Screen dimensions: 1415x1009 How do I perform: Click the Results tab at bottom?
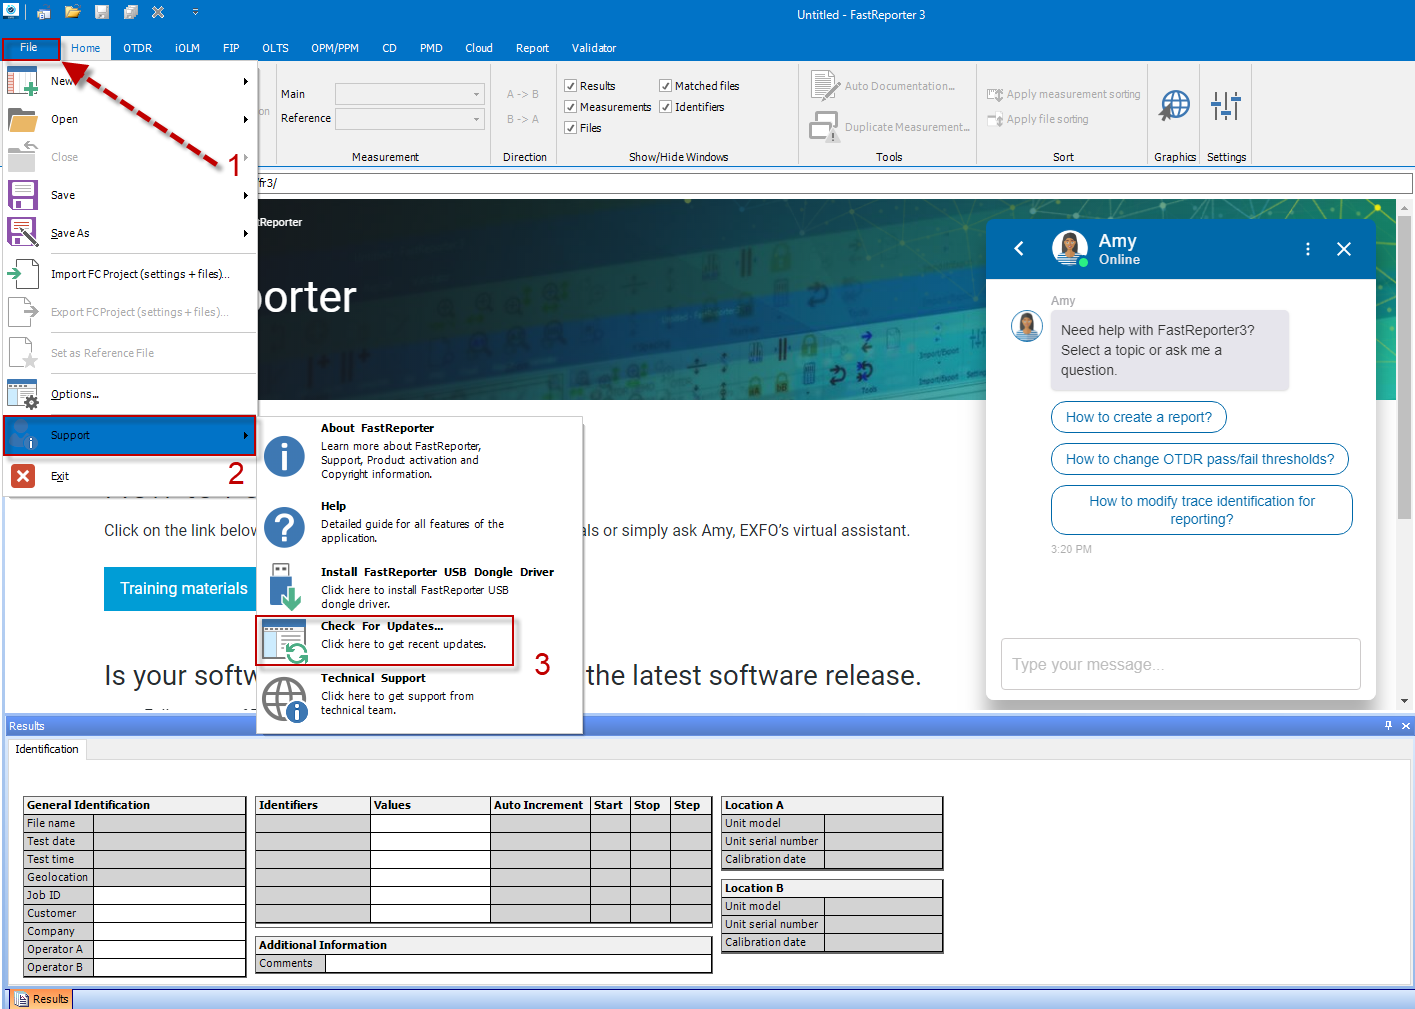(x=42, y=999)
